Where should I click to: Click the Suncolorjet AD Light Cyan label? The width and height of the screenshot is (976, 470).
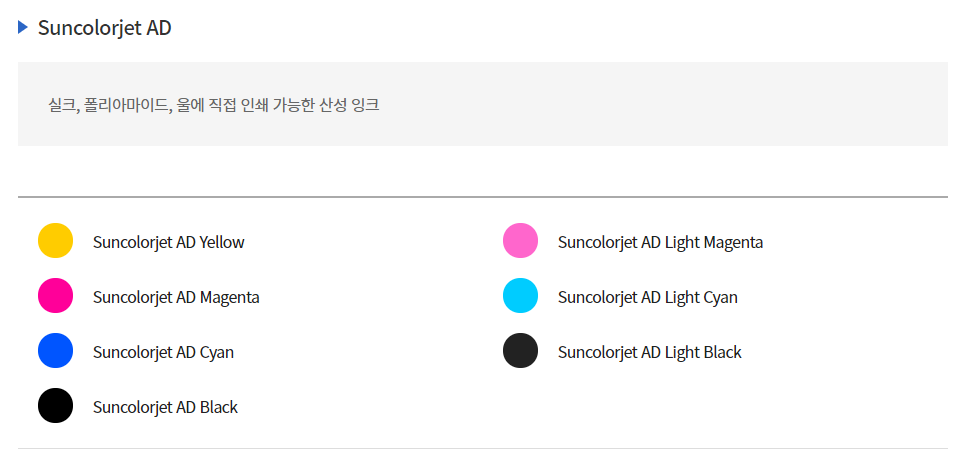click(x=648, y=298)
